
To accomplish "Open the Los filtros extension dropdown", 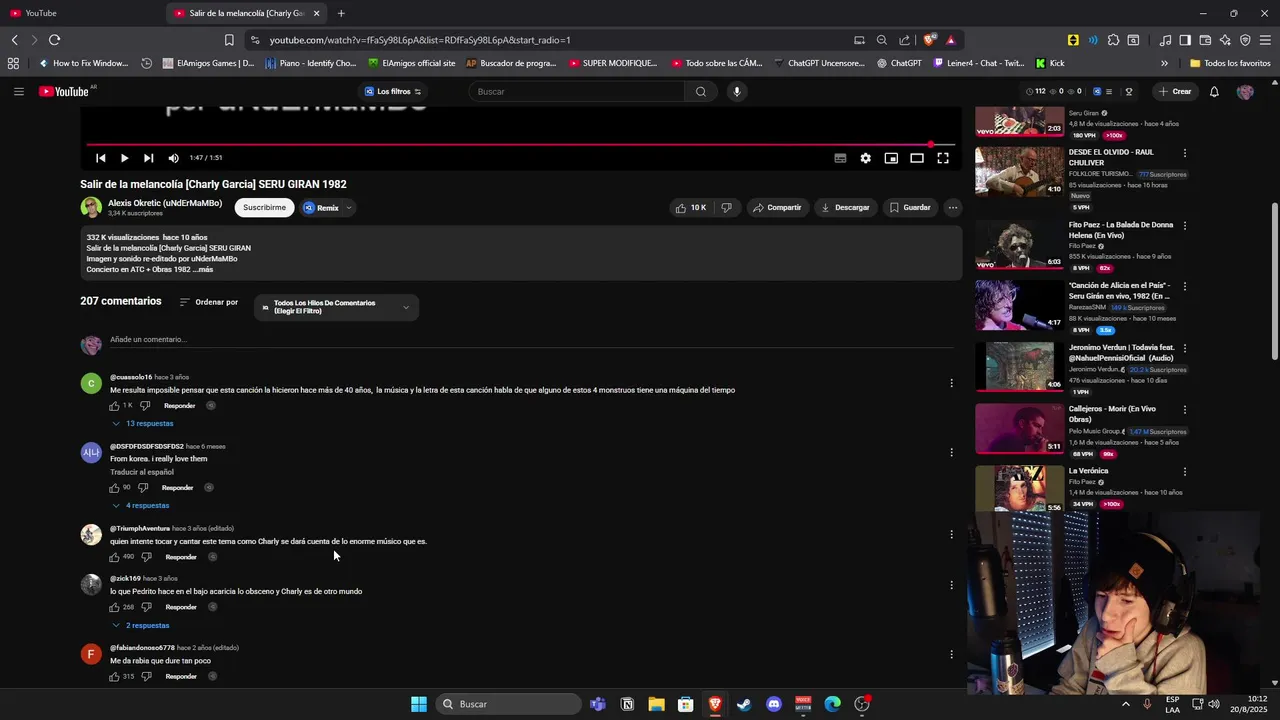I will coord(393,91).
